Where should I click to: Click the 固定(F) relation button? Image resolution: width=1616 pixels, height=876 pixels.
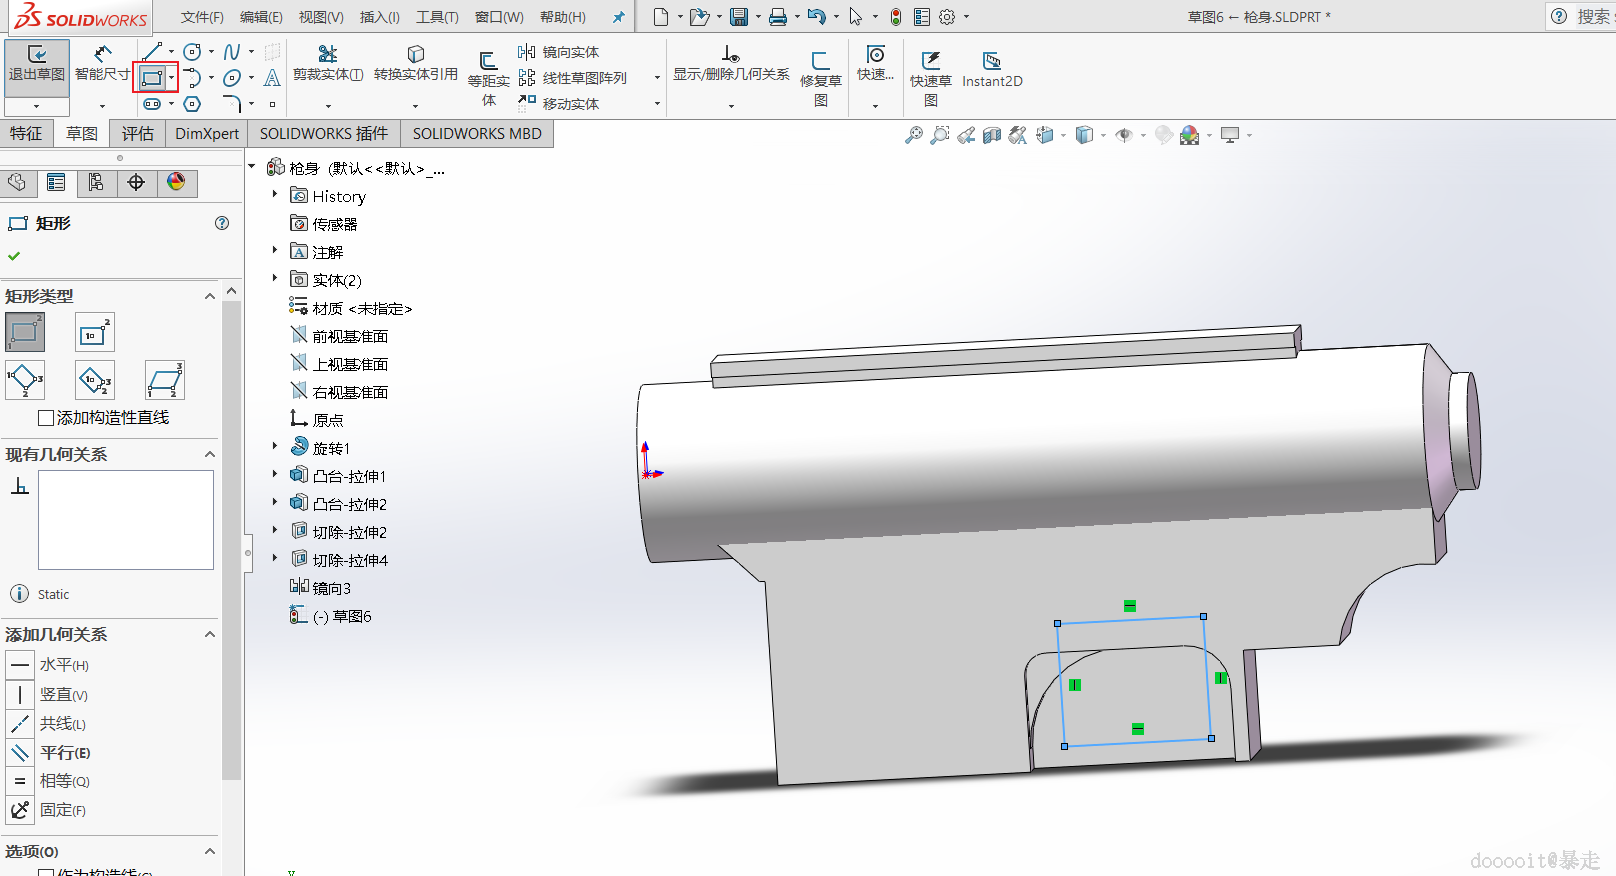[20, 810]
